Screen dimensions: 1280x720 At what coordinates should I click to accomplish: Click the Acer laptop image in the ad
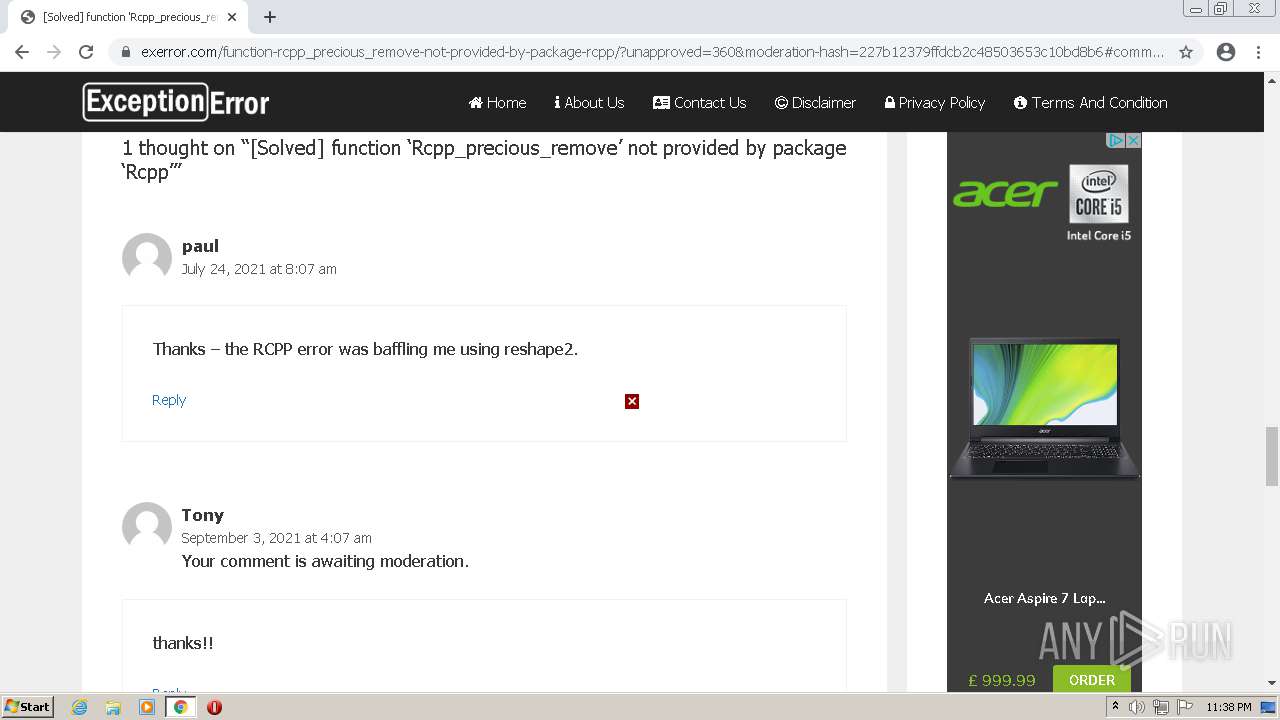(x=1045, y=408)
